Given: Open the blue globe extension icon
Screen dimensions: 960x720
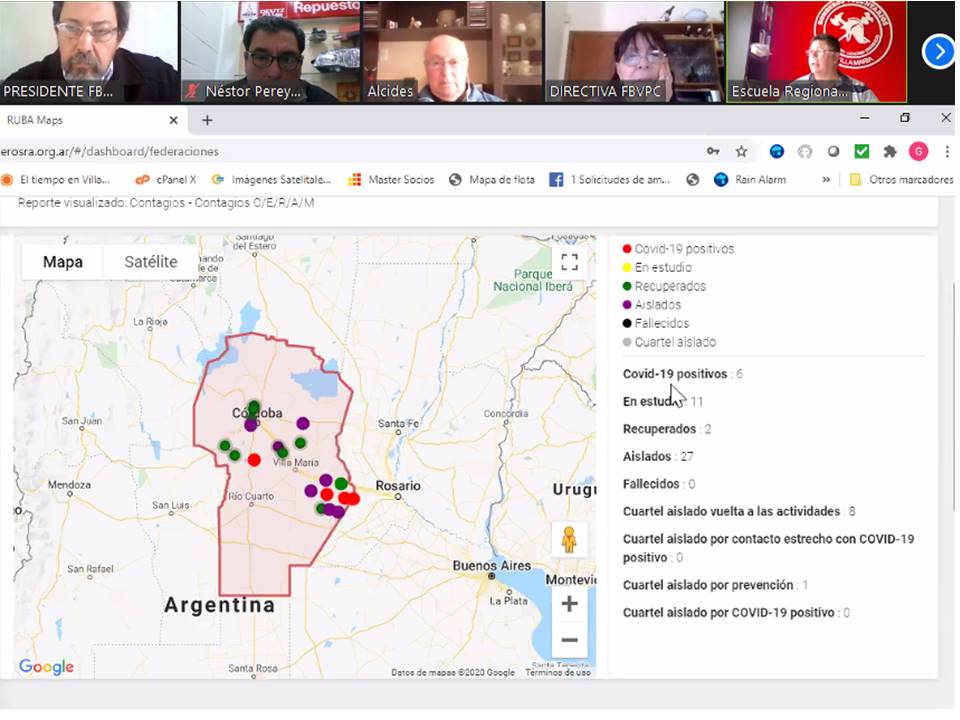Looking at the screenshot, I should 776,152.
